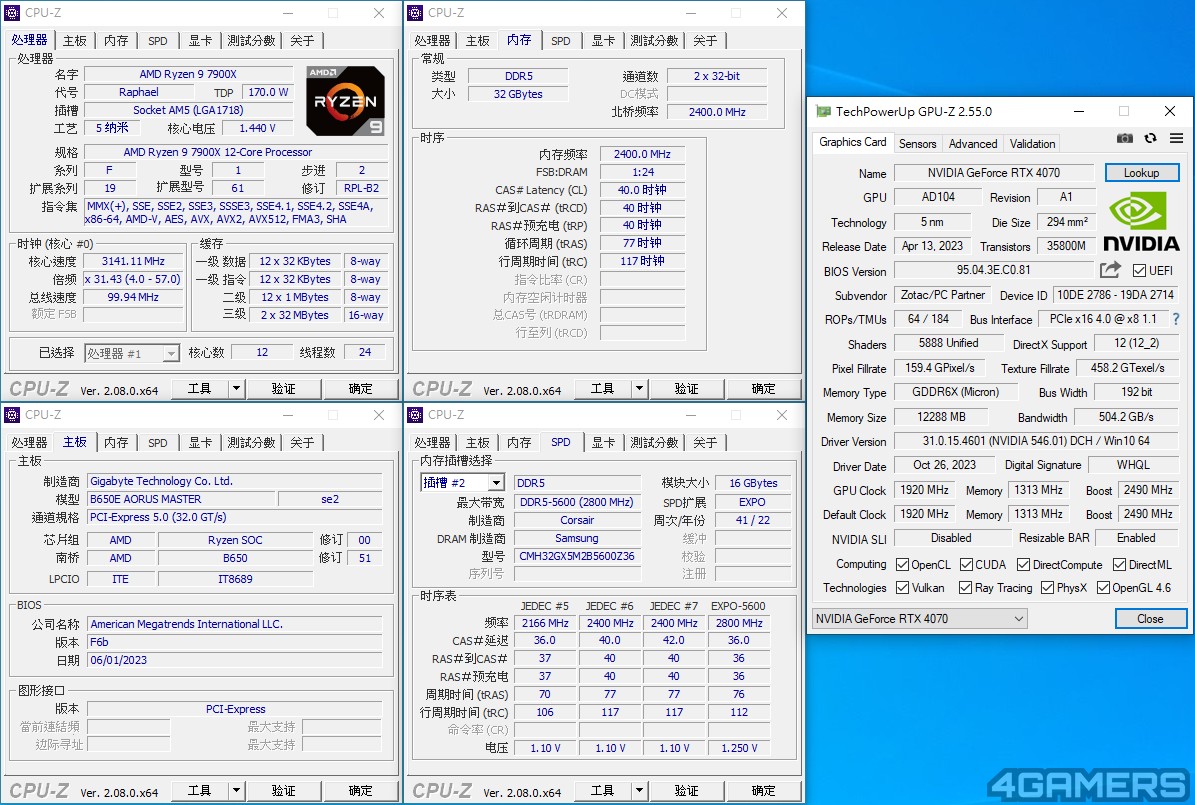Click 确定 in CPU-Z memory timings window
Viewport: 1195px width, 805px height.
764,389
